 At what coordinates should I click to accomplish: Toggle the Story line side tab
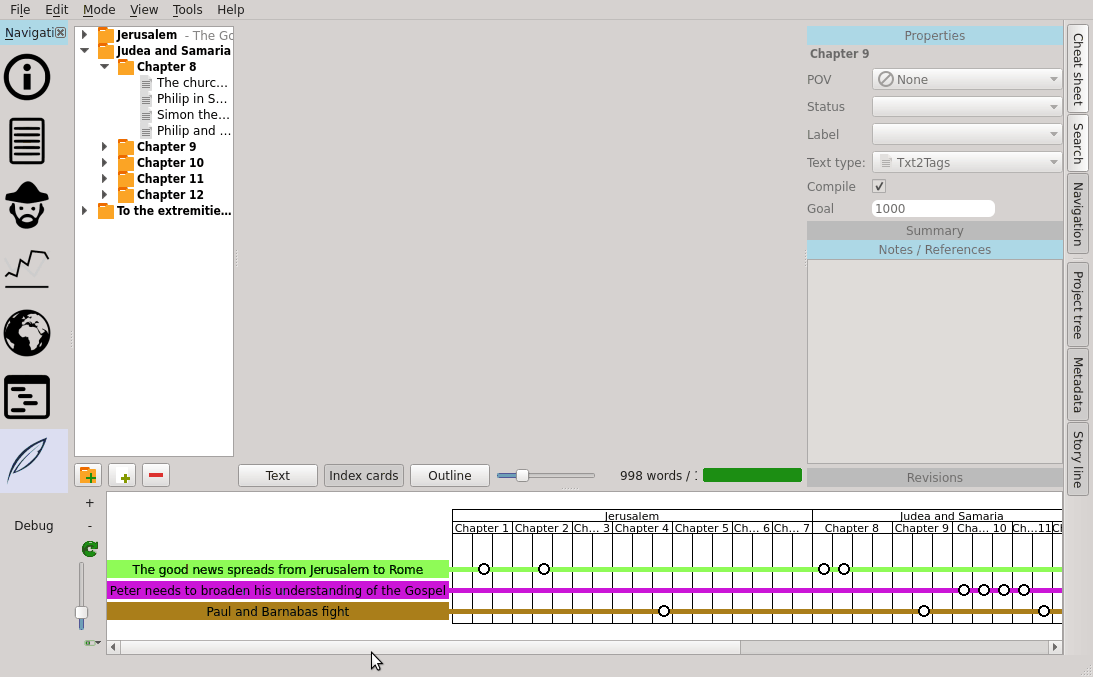(x=1078, y=459)
